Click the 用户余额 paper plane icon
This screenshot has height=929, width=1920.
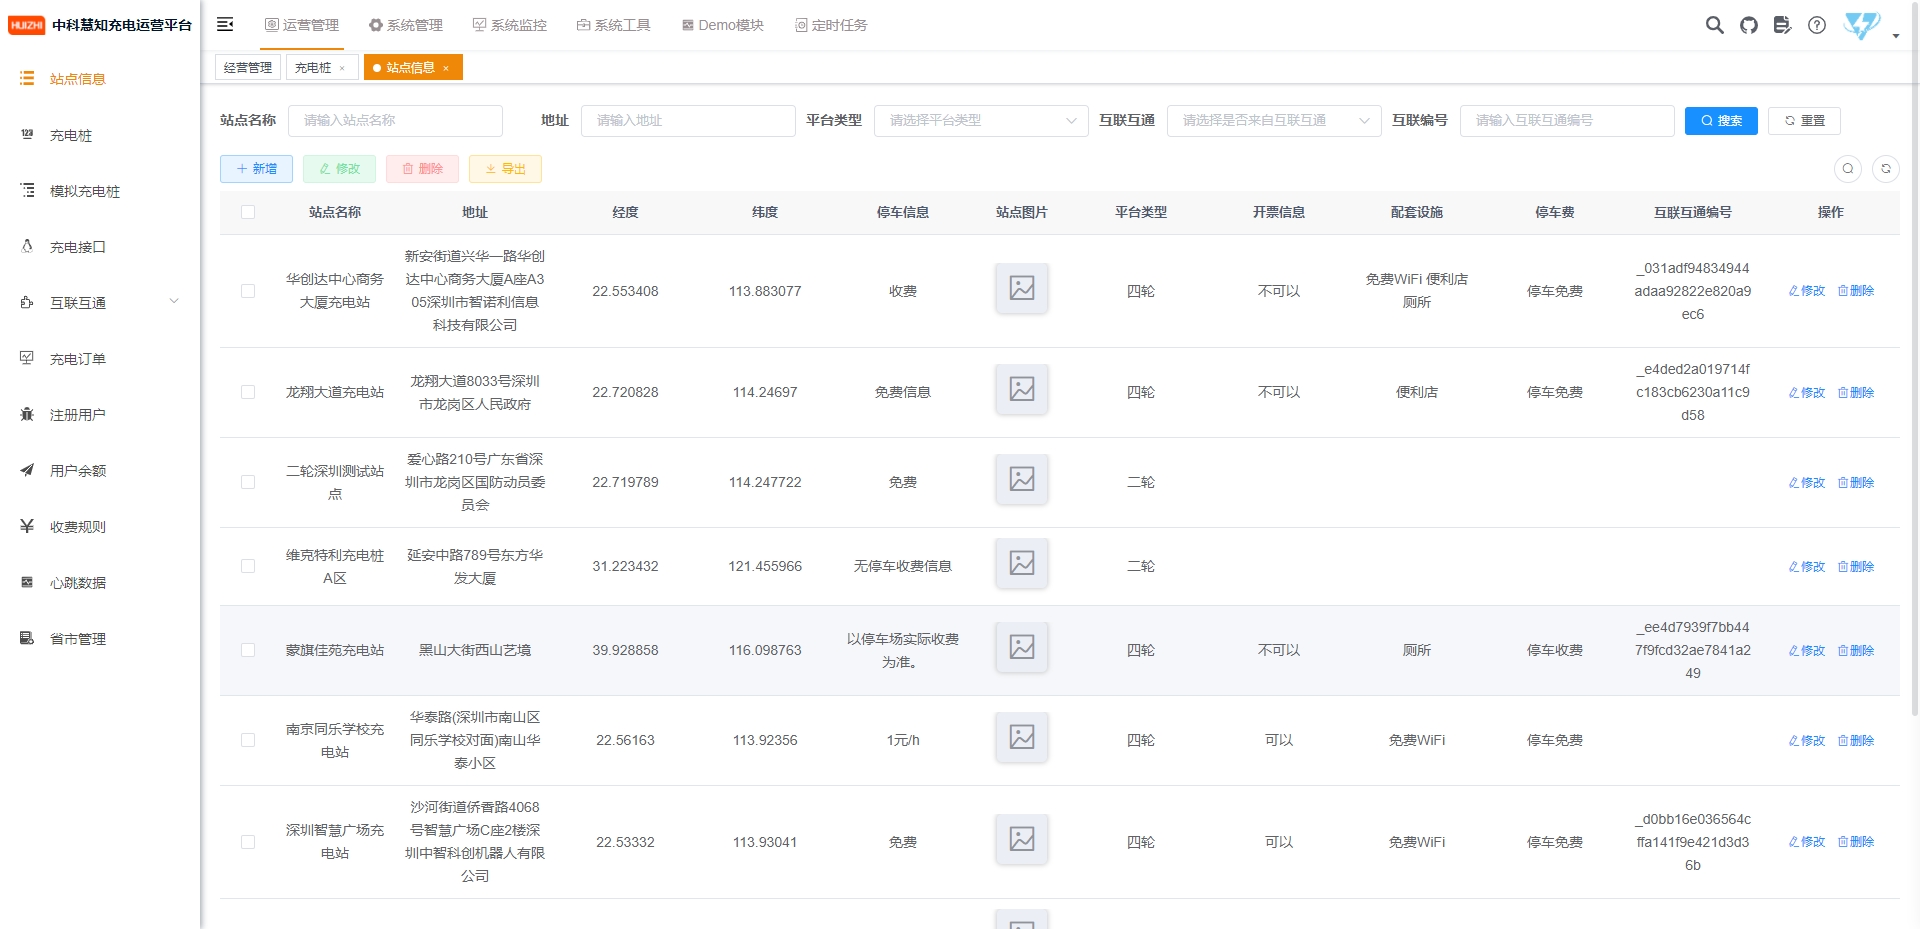point(27,470)
